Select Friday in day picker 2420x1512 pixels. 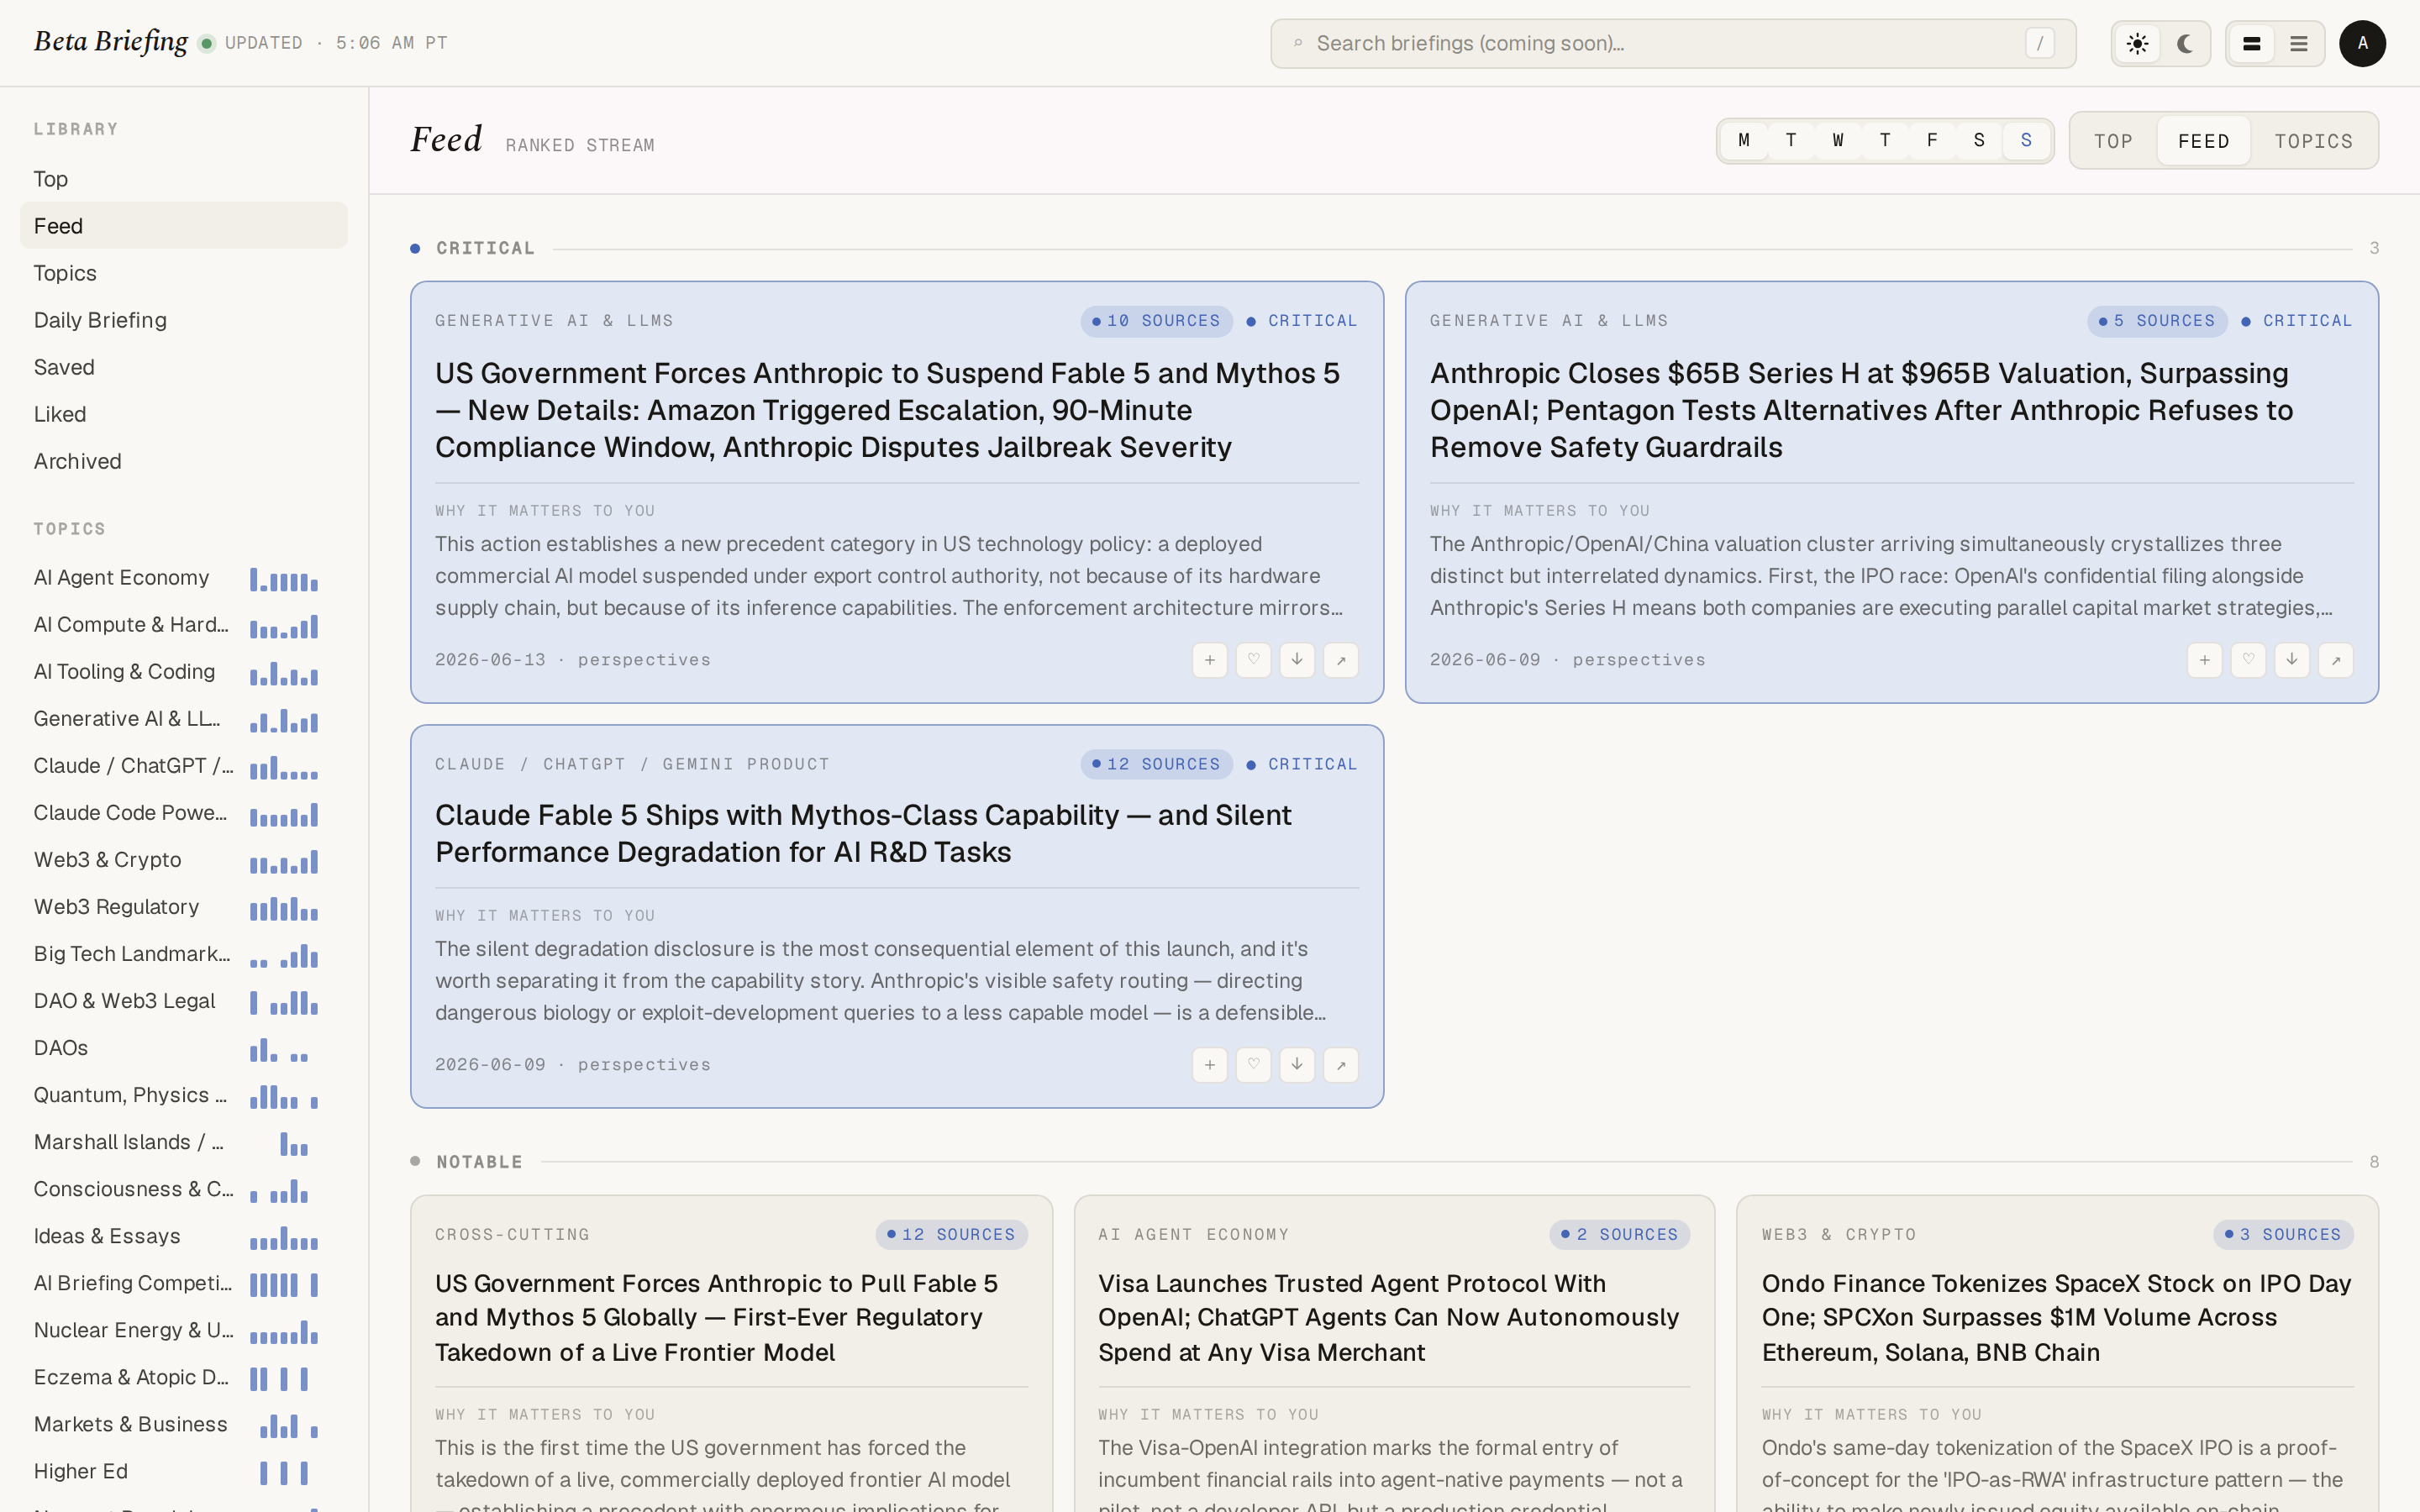(x=1932, y=140)
